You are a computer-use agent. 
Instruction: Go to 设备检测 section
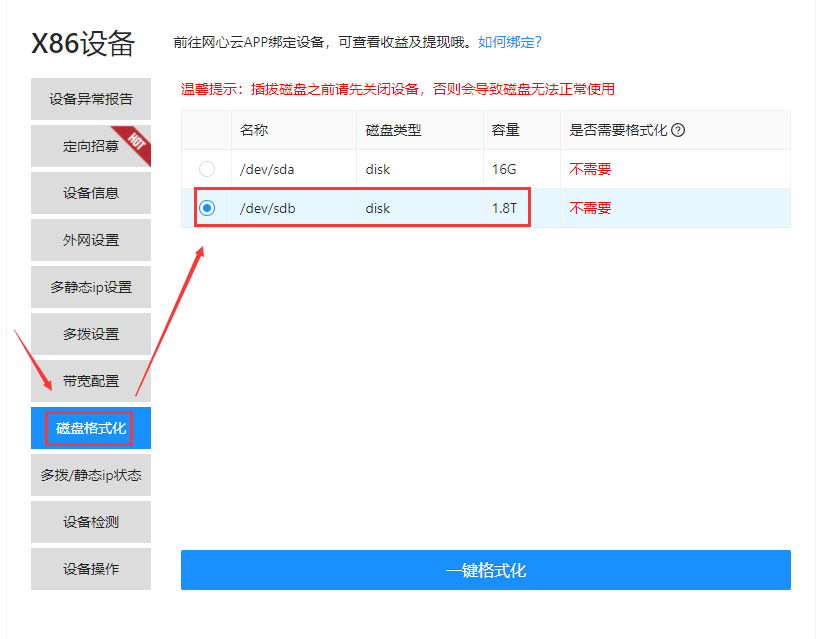(x=91, y=522)
